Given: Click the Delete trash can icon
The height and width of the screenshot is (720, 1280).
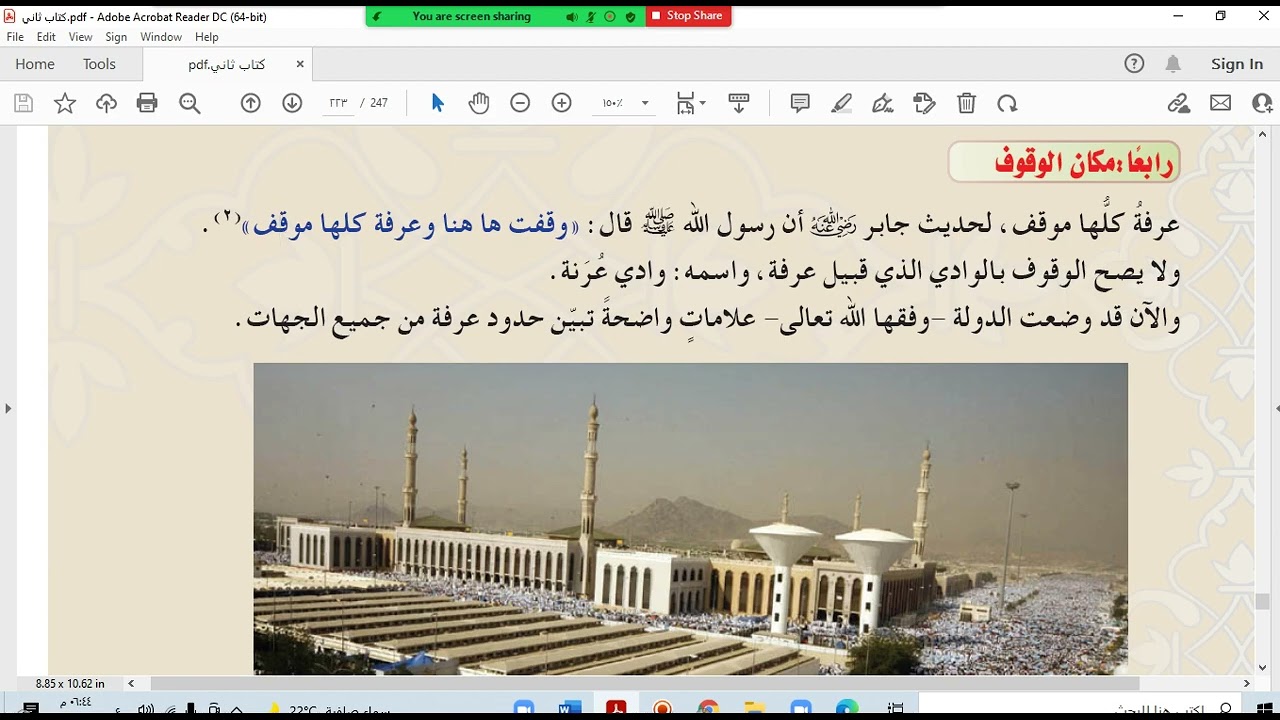Looking at the screenshot, I should click(966, 103).
